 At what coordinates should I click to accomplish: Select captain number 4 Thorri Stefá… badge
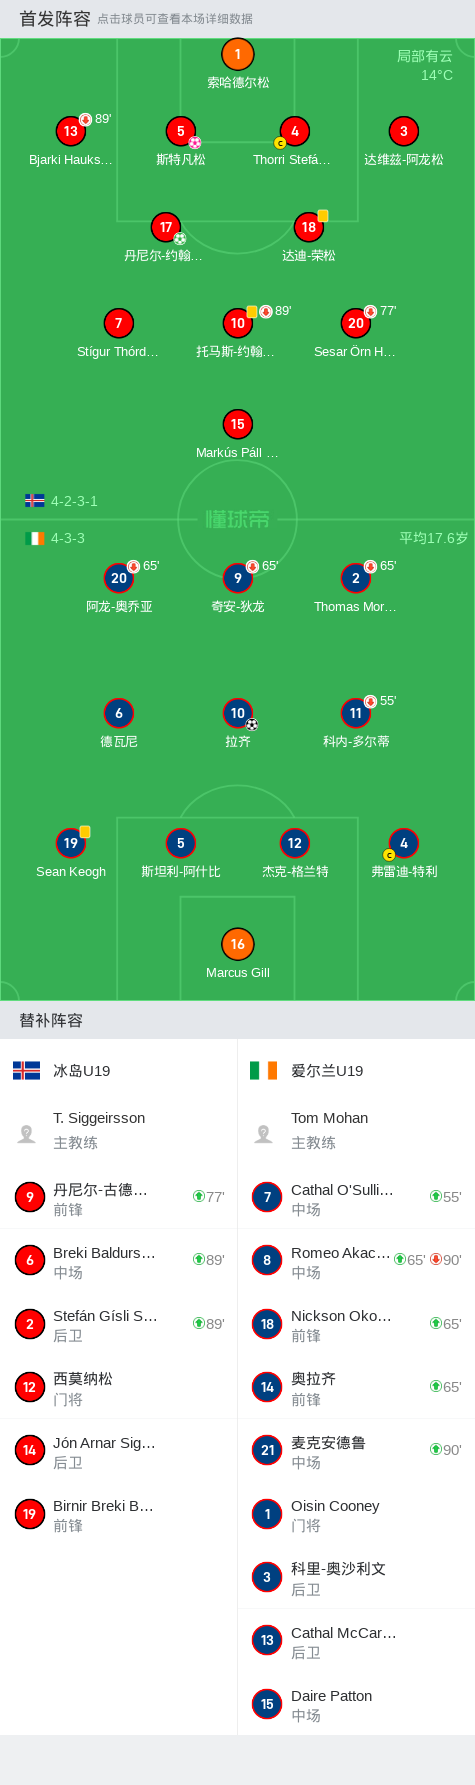coord(294,131)
